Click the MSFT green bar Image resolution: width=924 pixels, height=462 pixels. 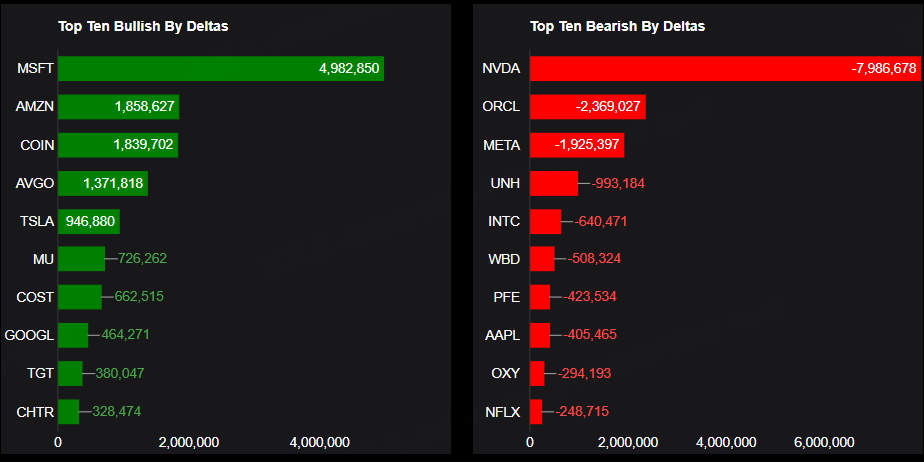coord(220,69)
